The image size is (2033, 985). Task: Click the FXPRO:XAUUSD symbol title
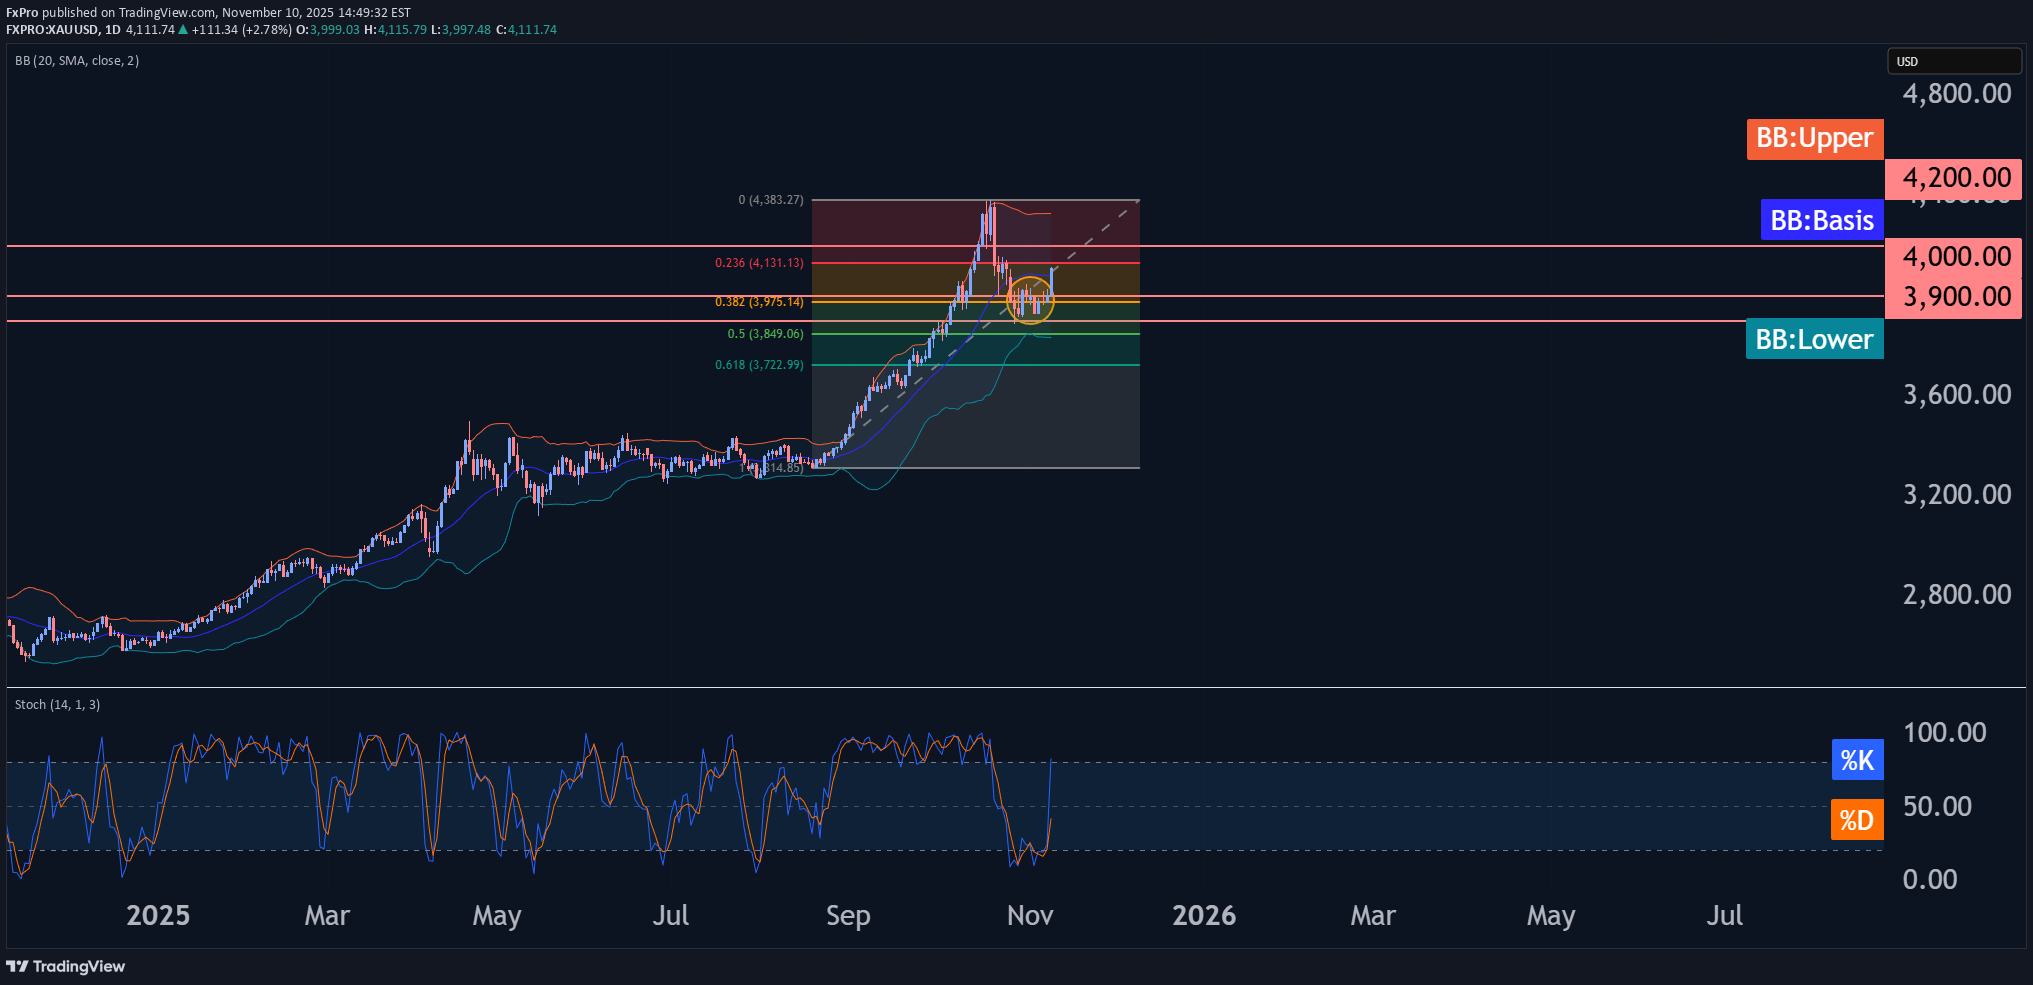[52, 30]
